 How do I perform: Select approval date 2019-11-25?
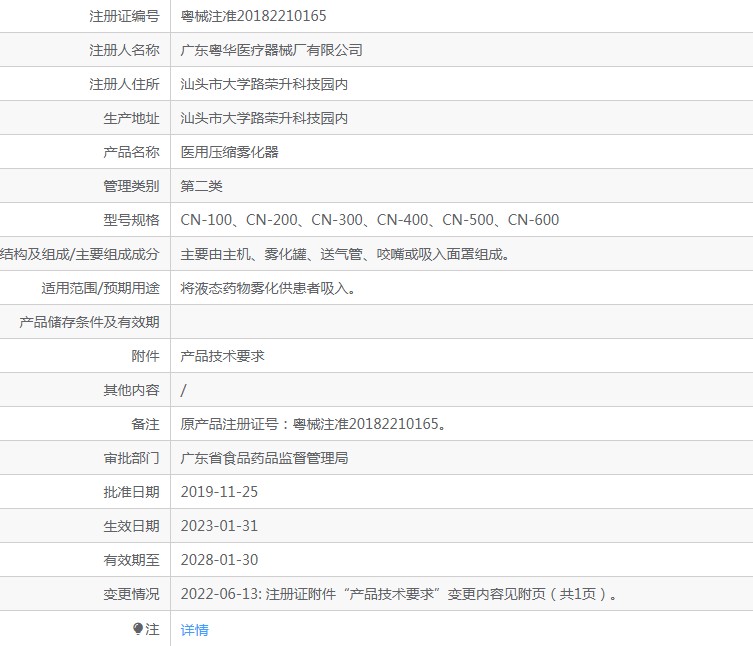click(x=219, y=492)
